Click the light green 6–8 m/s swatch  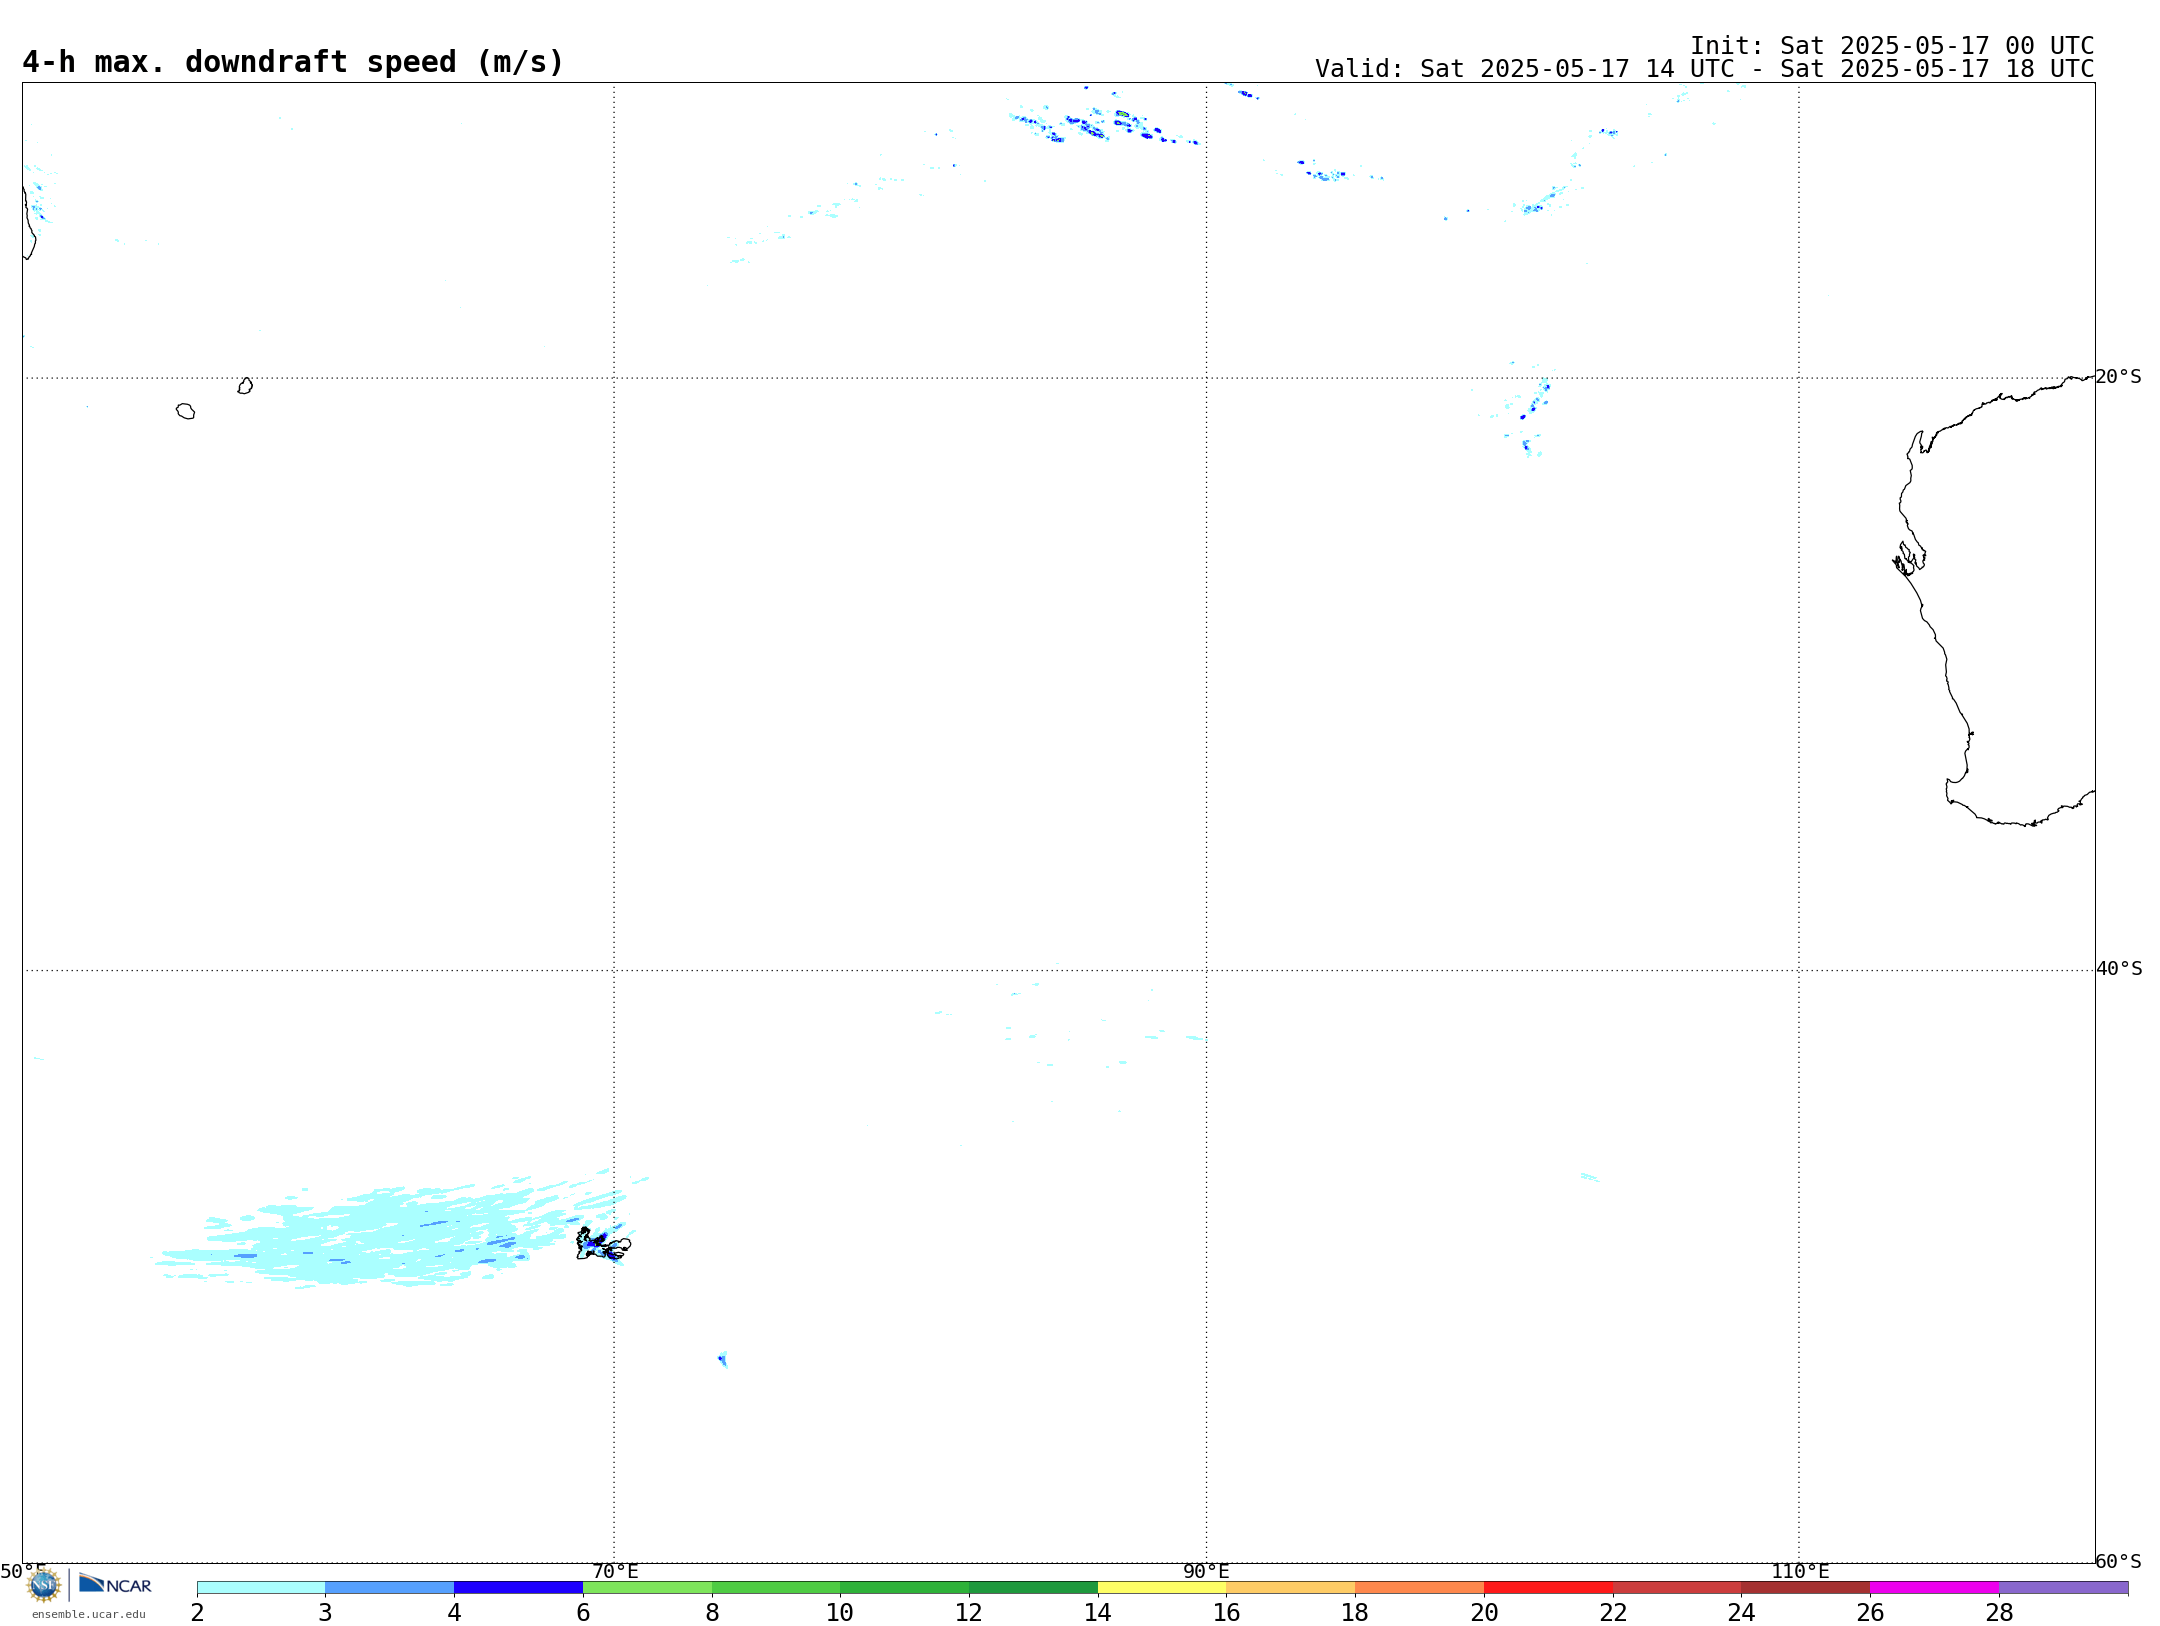tap(647, 1588)
